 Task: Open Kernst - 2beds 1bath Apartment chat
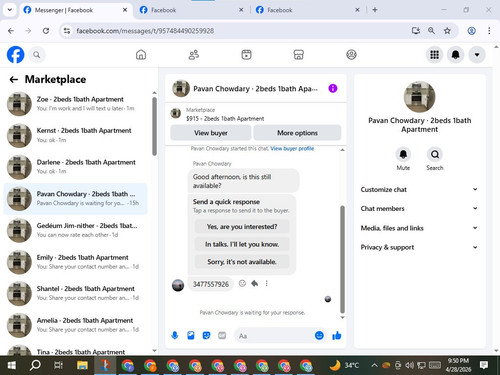[x=76, y=135]
